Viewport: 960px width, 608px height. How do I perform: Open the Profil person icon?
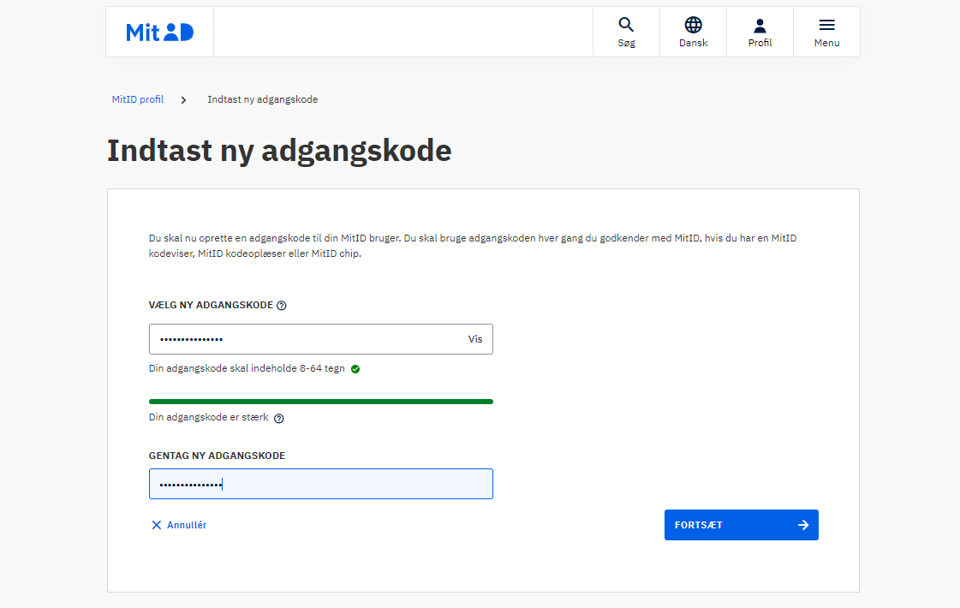[x=760, y=25]
